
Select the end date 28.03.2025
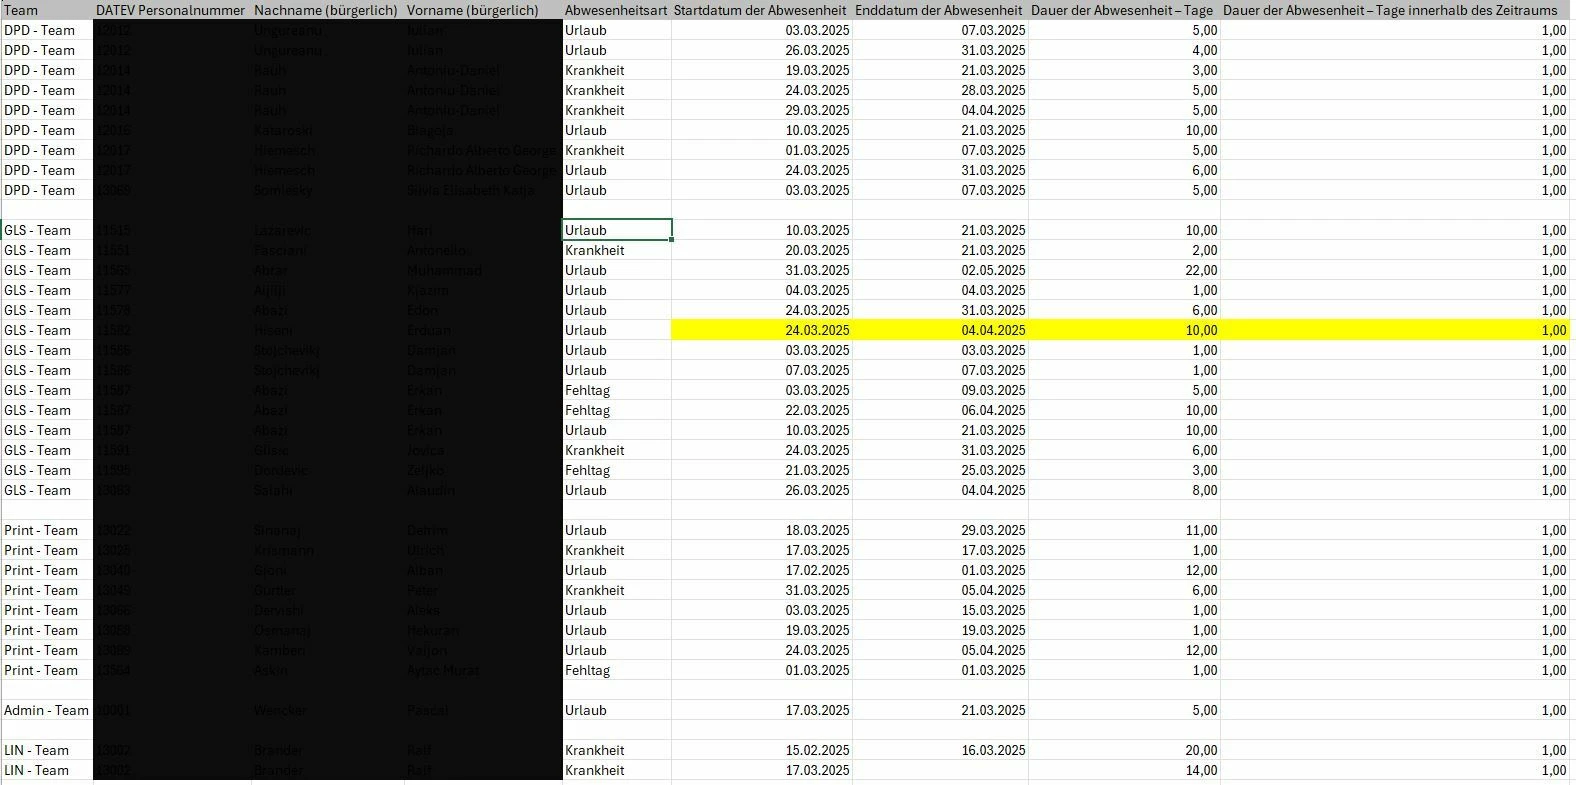[993, 90]
